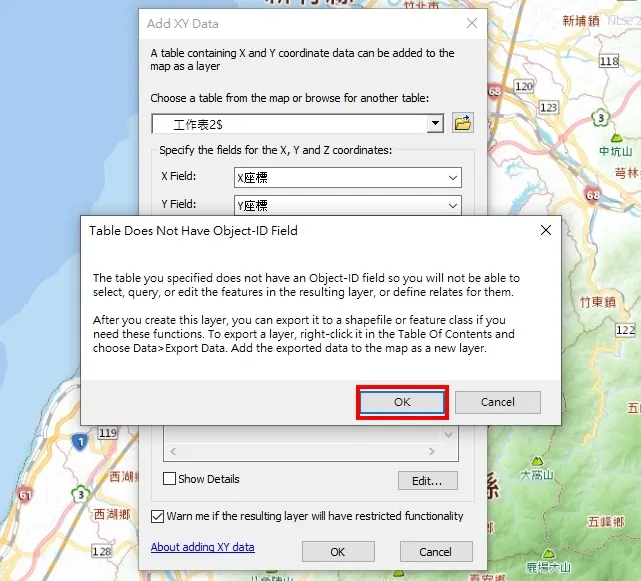Viewport: 641px width, 581px height.
Task: Click the route 123 shield on the map
Action: 548,108
